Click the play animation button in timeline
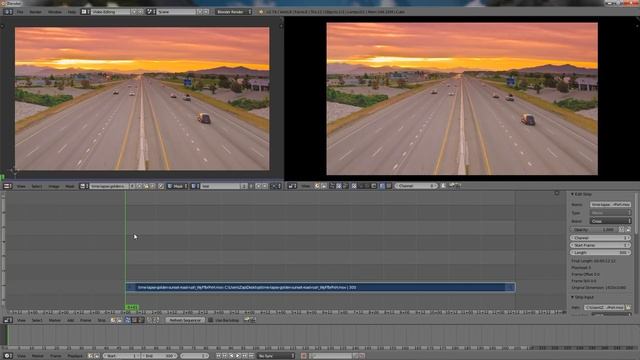 coord(238,356)
